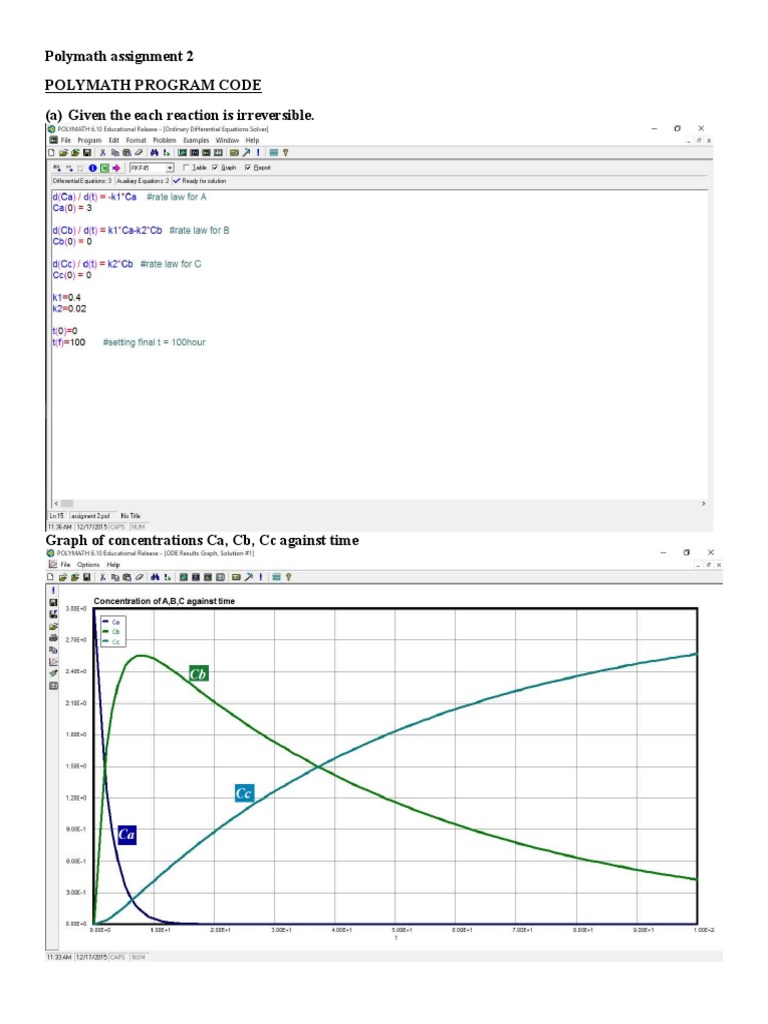Click the Cc legend entry on graph

point(111,642)
